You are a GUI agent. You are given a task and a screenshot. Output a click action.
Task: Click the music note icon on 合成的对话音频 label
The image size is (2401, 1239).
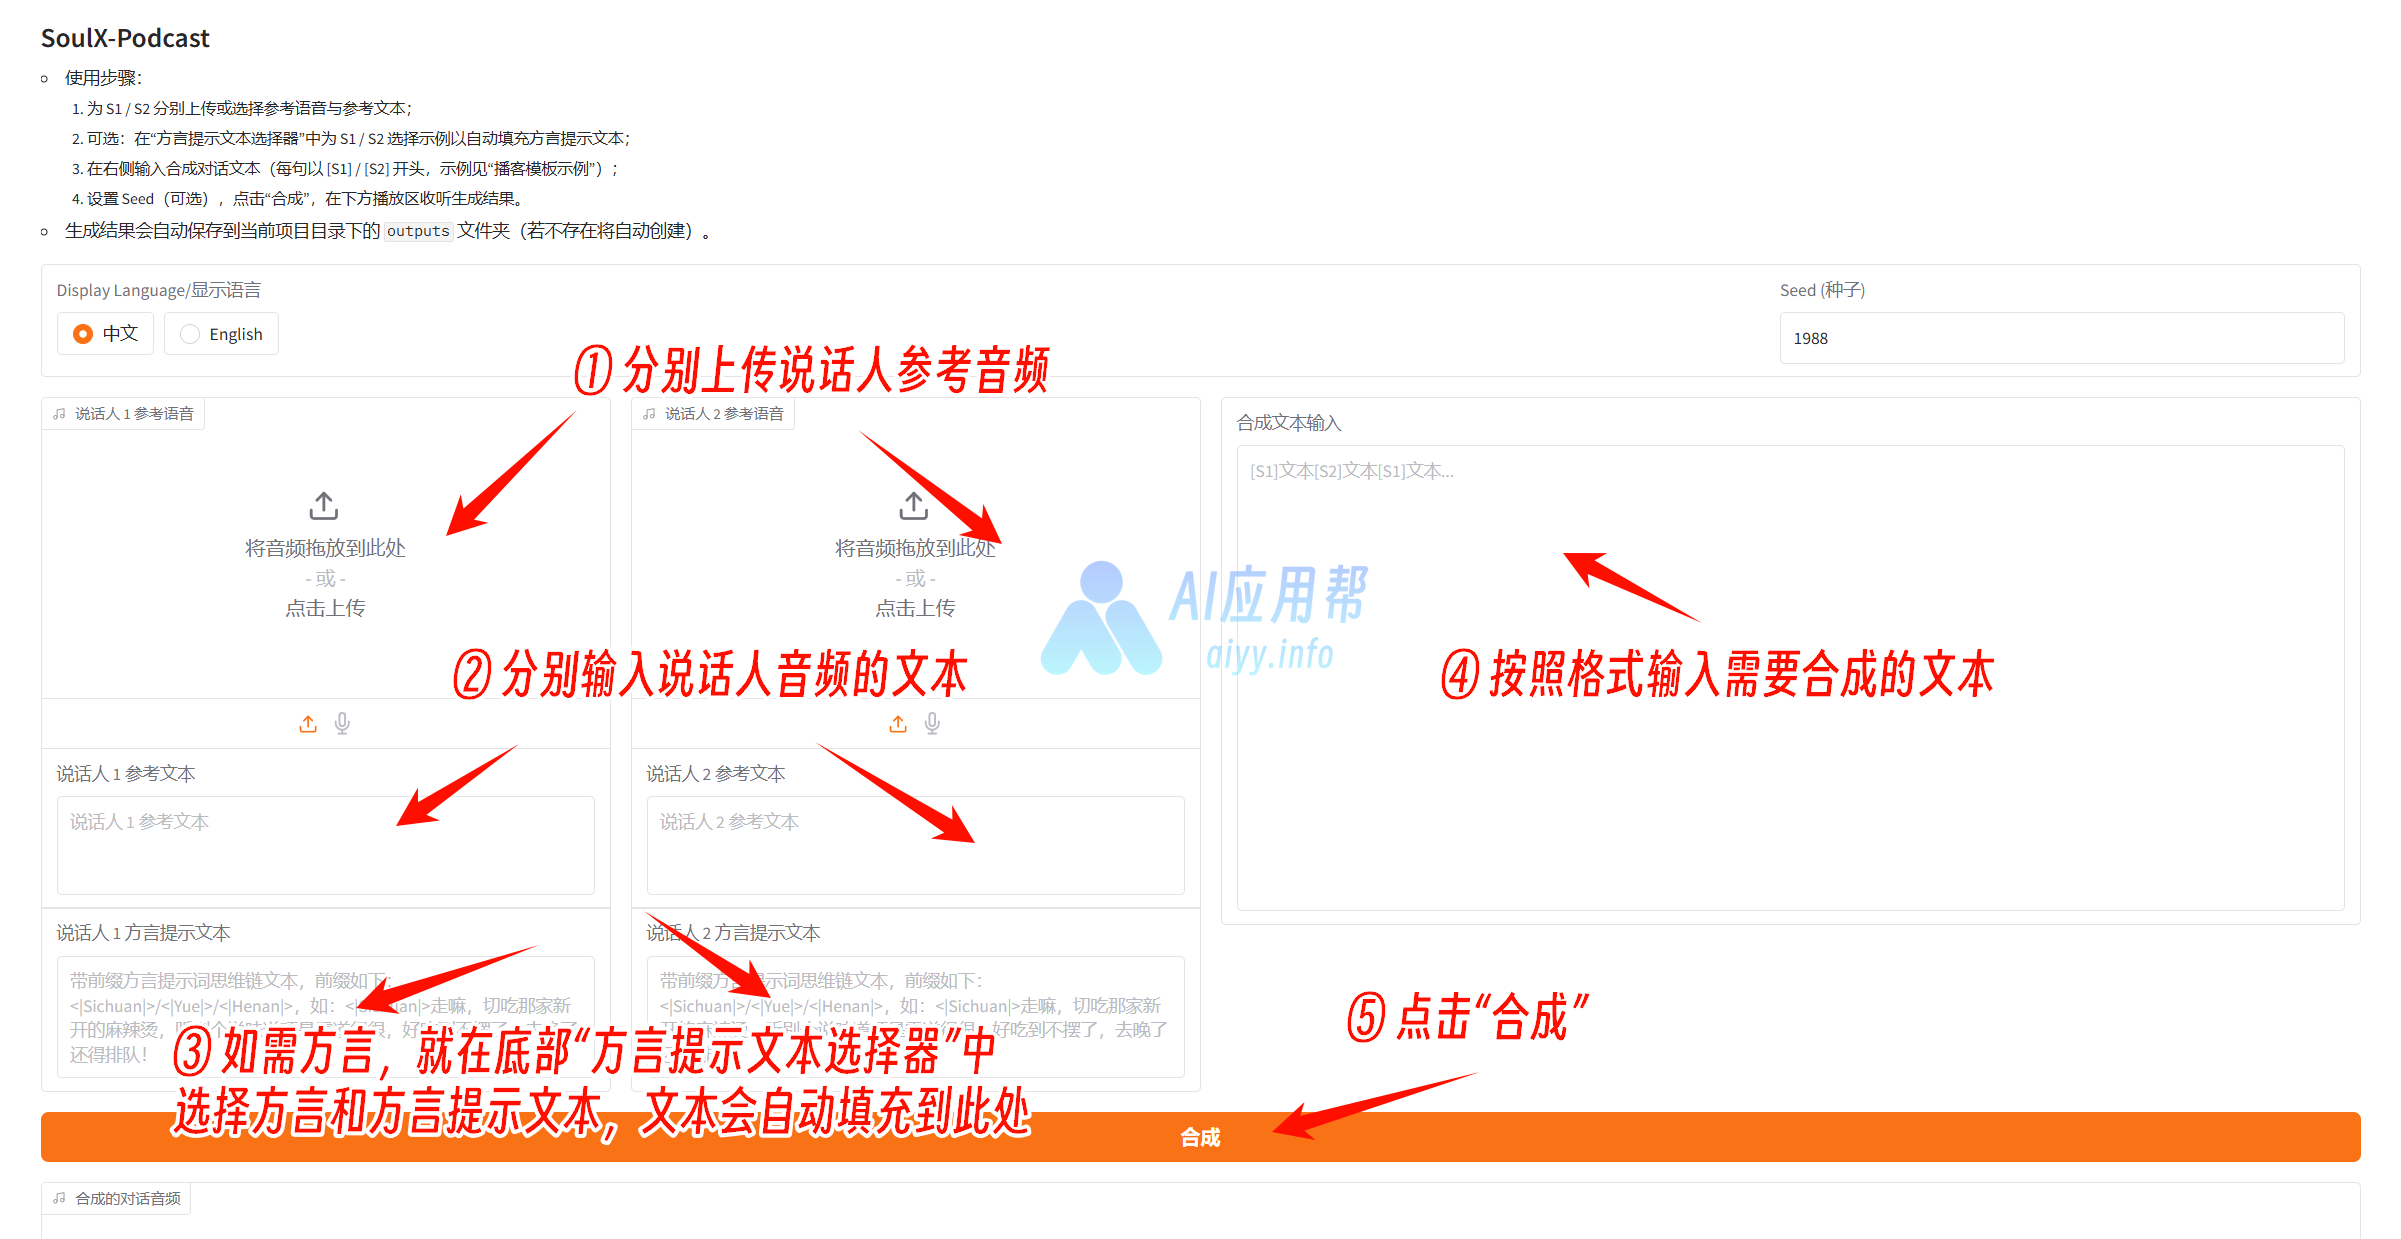pyautogui.click(x=60, y=1198)
